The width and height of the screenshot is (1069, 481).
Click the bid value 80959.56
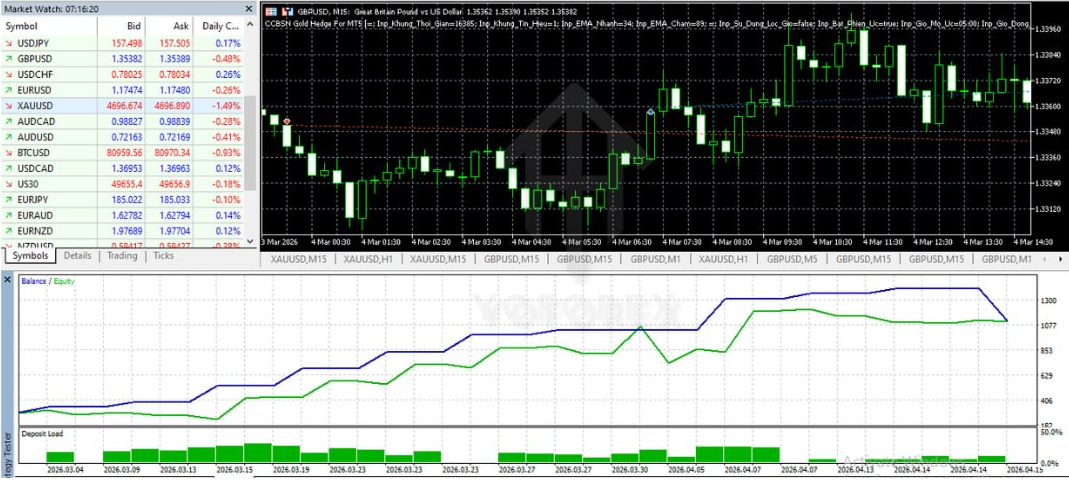point(125,153)
